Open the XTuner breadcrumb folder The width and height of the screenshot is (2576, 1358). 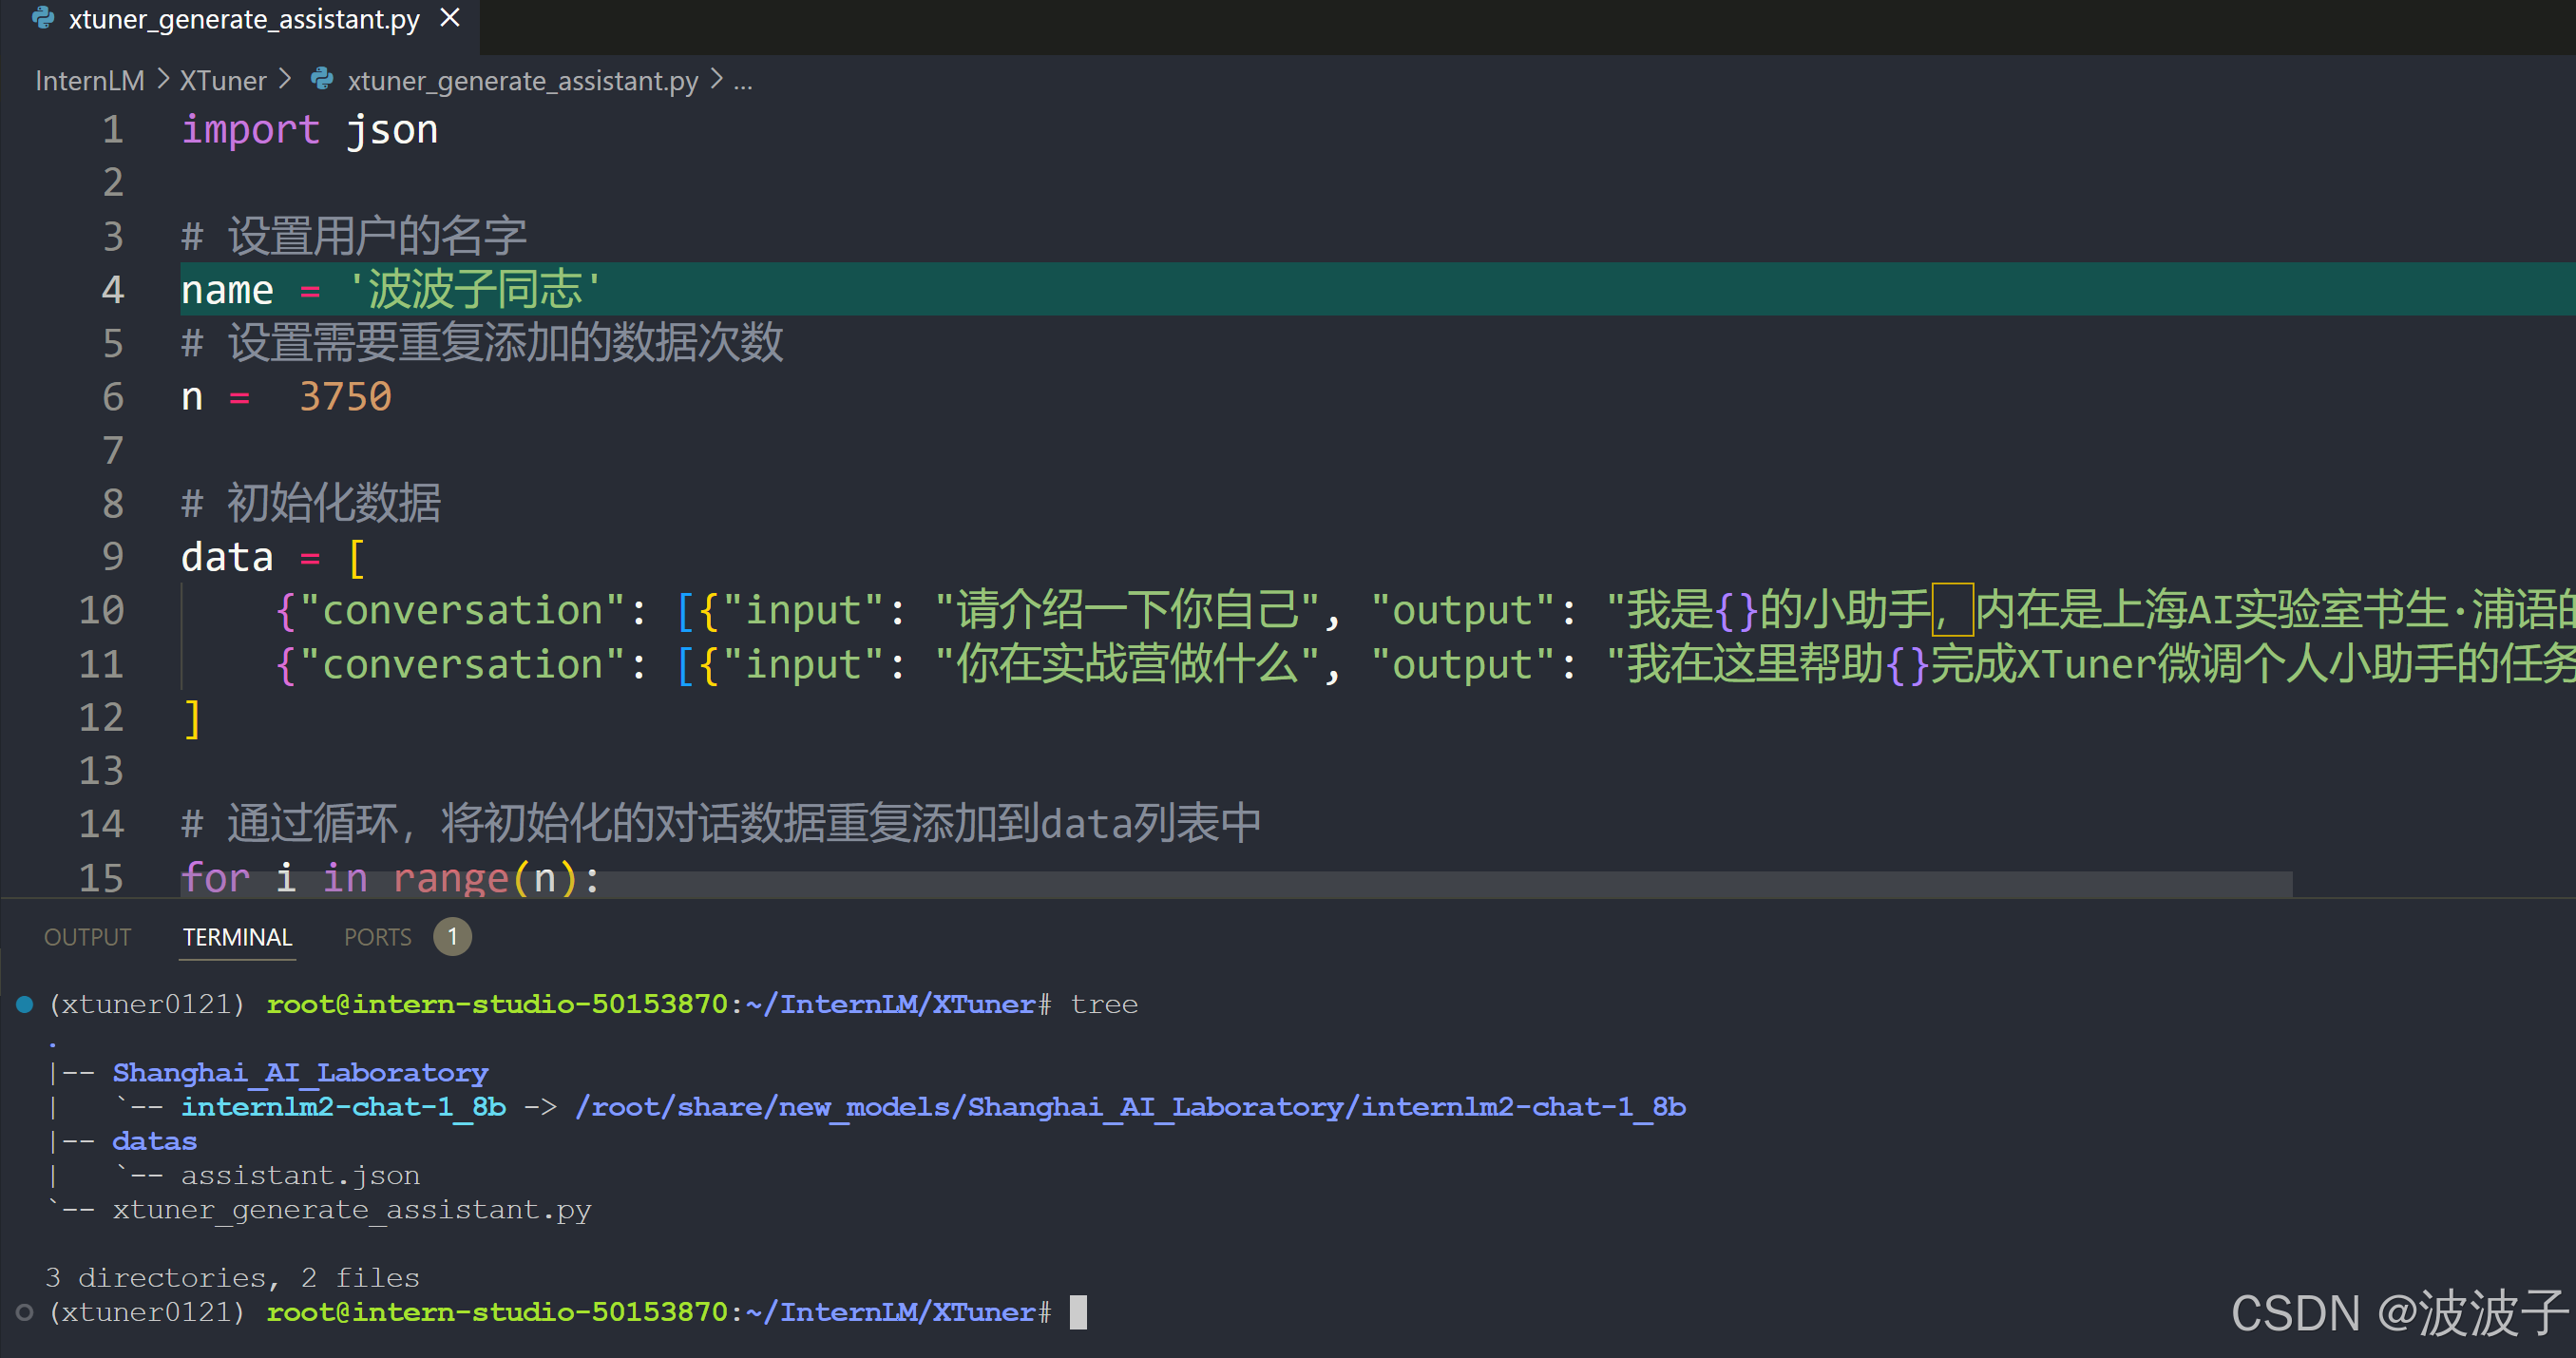(223, 80)
